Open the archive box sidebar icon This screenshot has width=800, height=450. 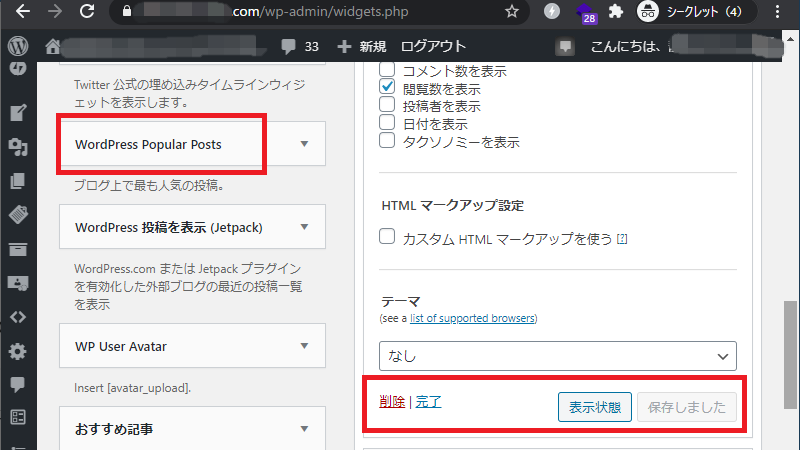click(18, 249)
